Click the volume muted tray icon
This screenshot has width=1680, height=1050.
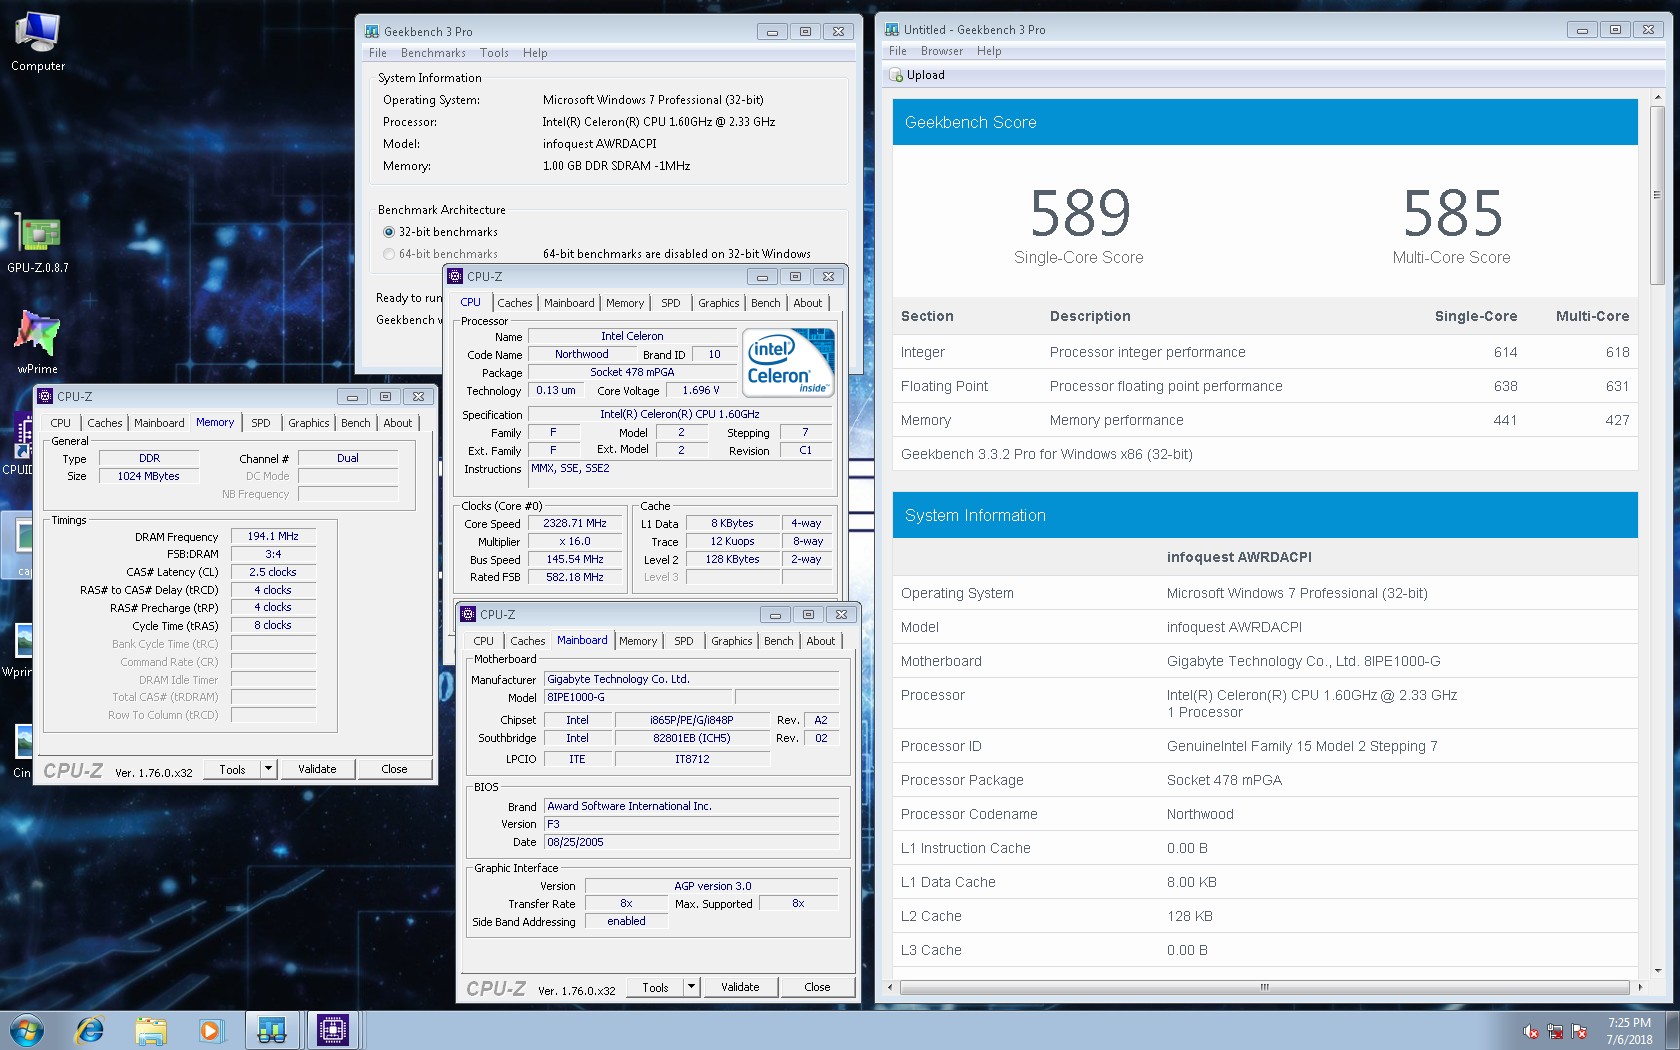(1530, 1031)
